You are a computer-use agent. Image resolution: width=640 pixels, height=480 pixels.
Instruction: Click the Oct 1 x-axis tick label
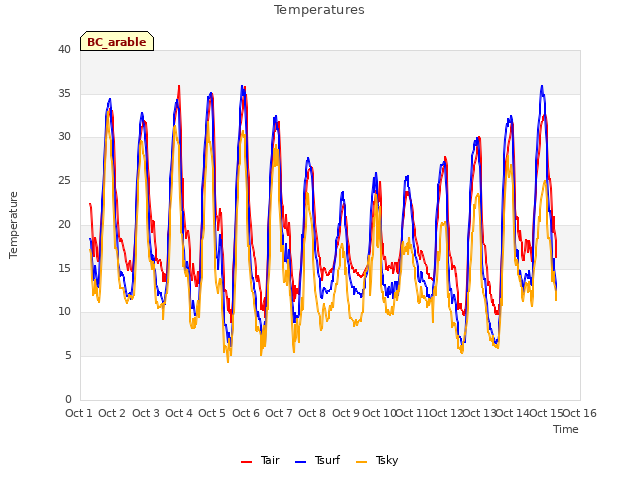(x=79, y=413)
